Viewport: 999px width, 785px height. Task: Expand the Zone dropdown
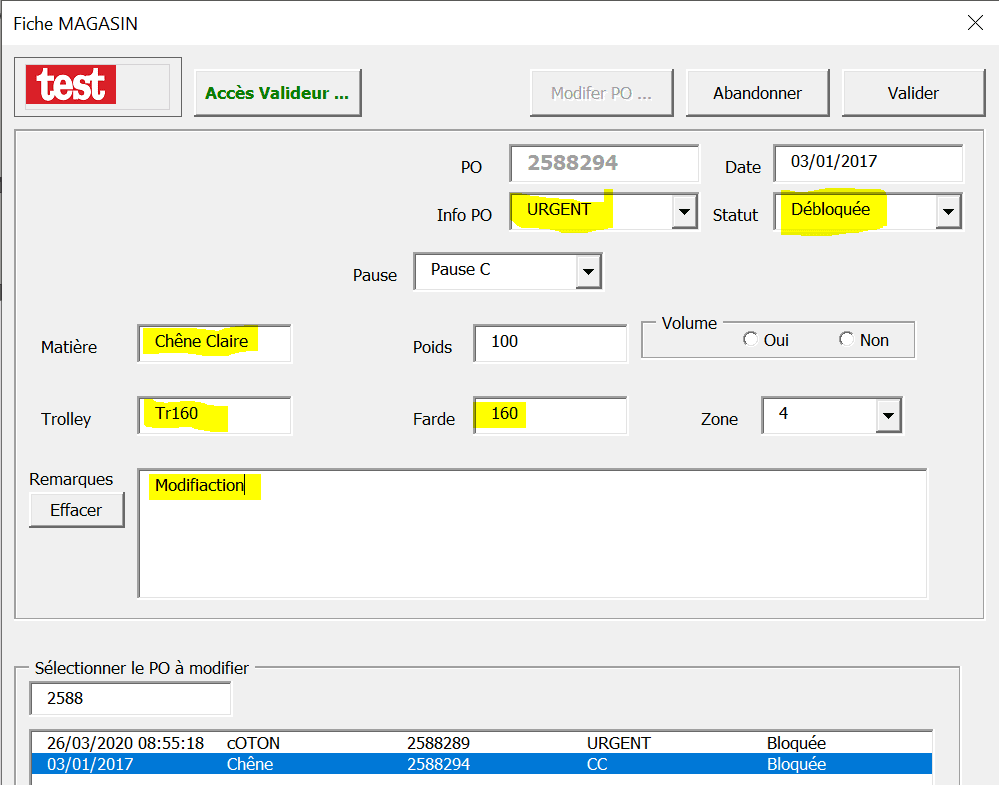[888, 416]
